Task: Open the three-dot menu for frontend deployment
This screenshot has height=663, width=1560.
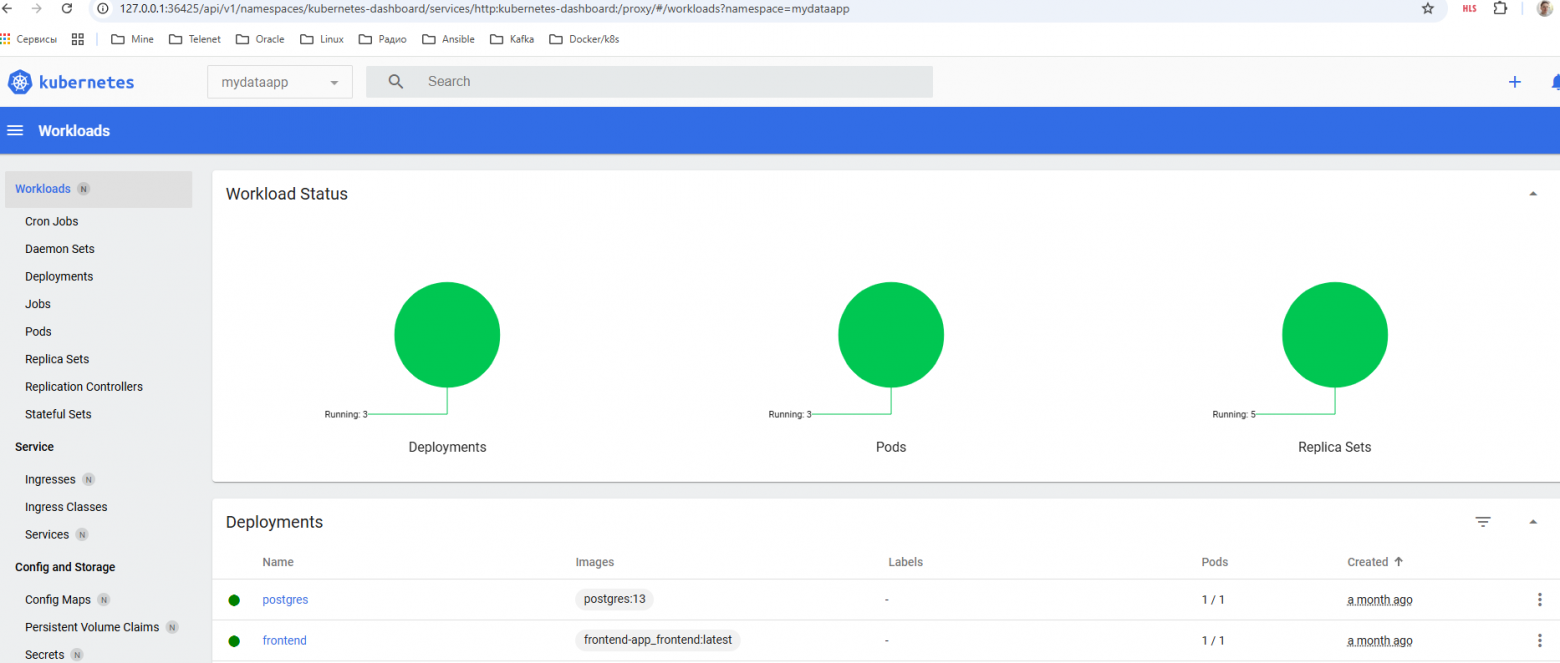Action: [1539, 640]
